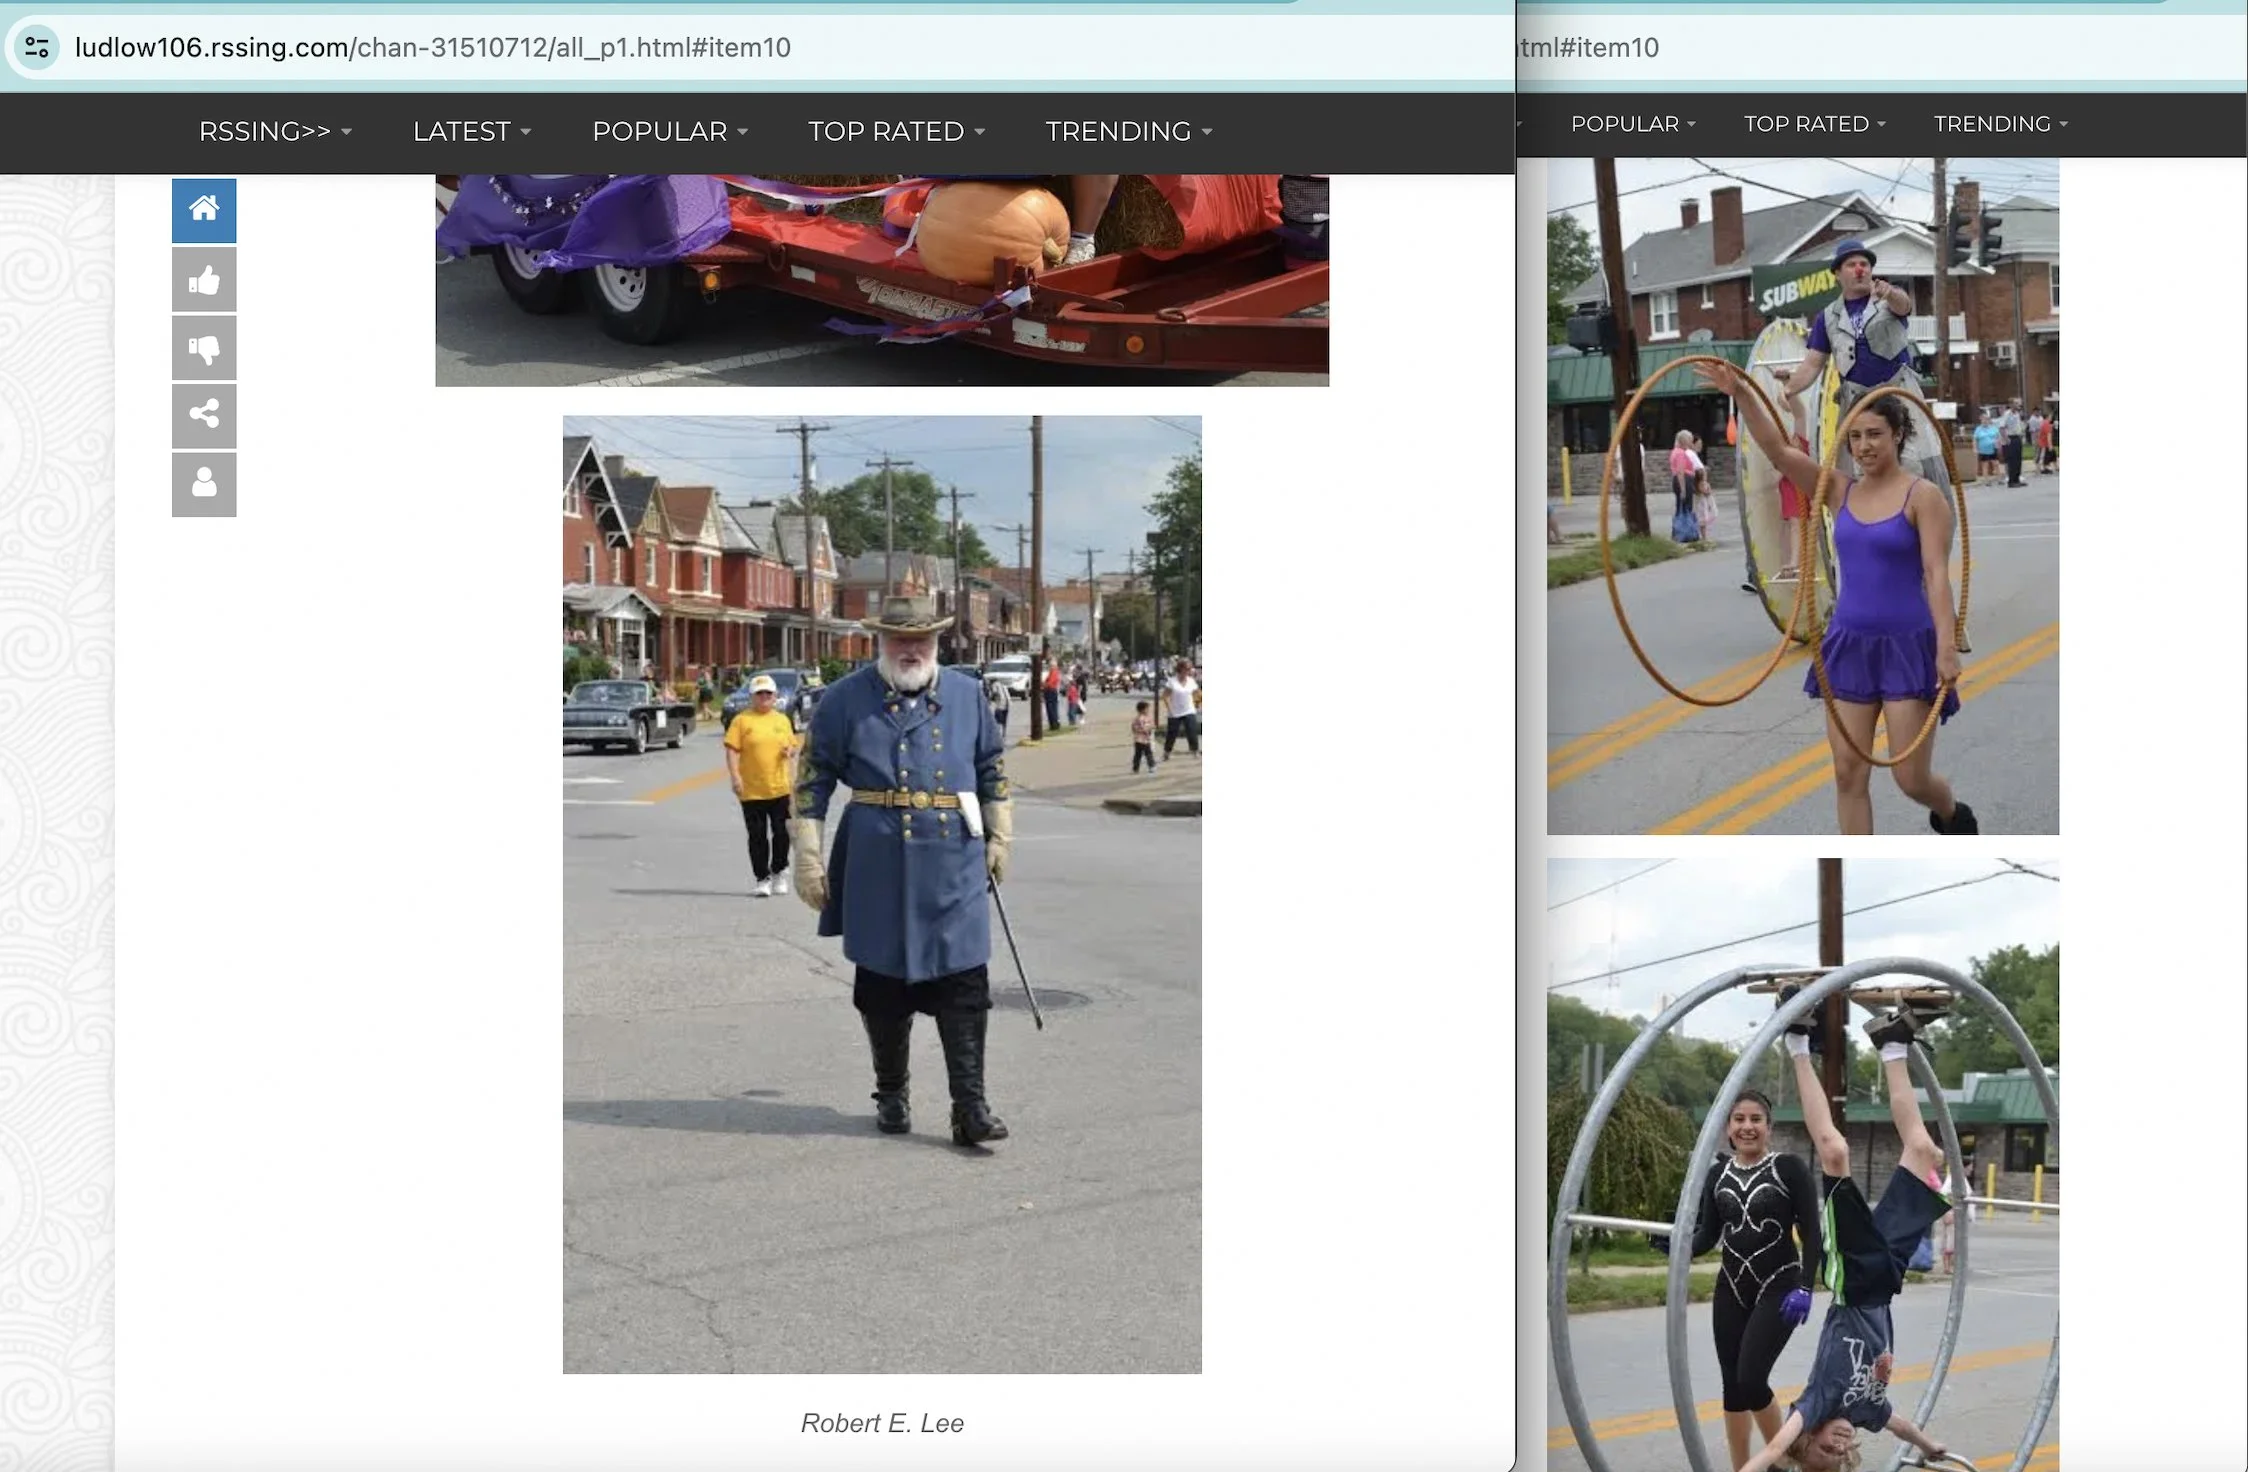This screenshot has width=2248, height=1472.
Task: Click TRENDING in right window navbar
Action: [x=2000, y=124]
